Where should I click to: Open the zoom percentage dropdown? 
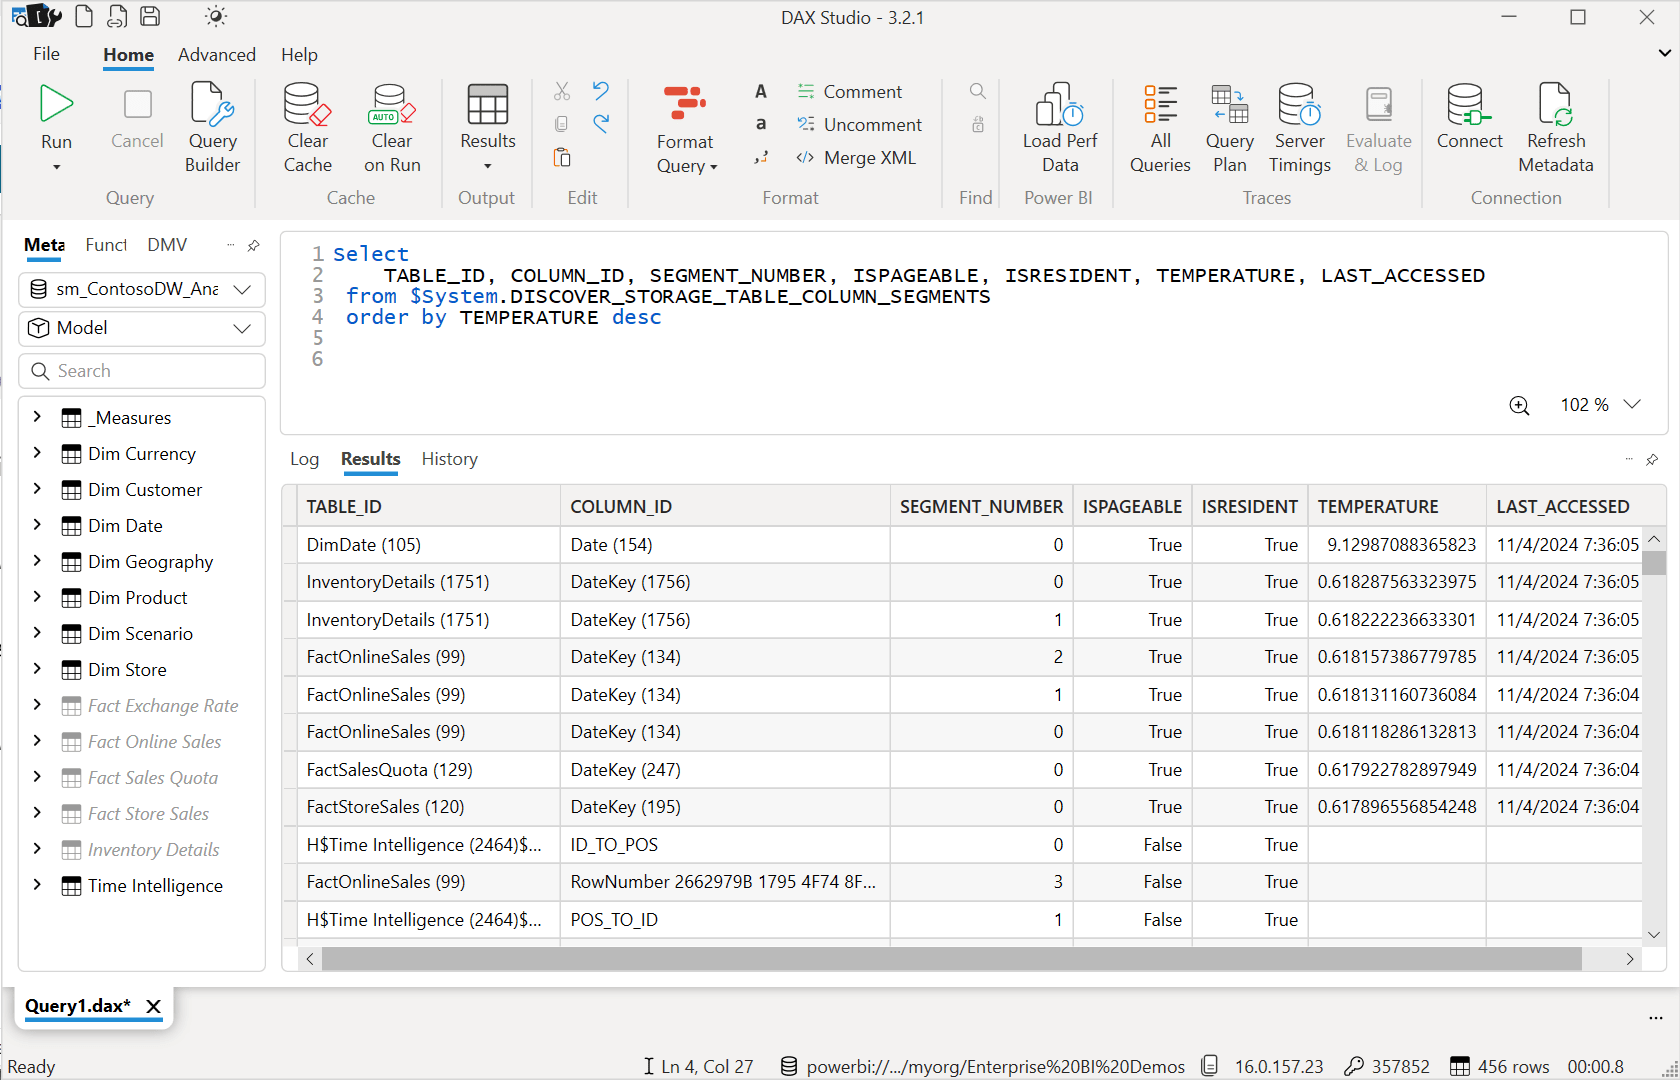[x=1632, y=404]
